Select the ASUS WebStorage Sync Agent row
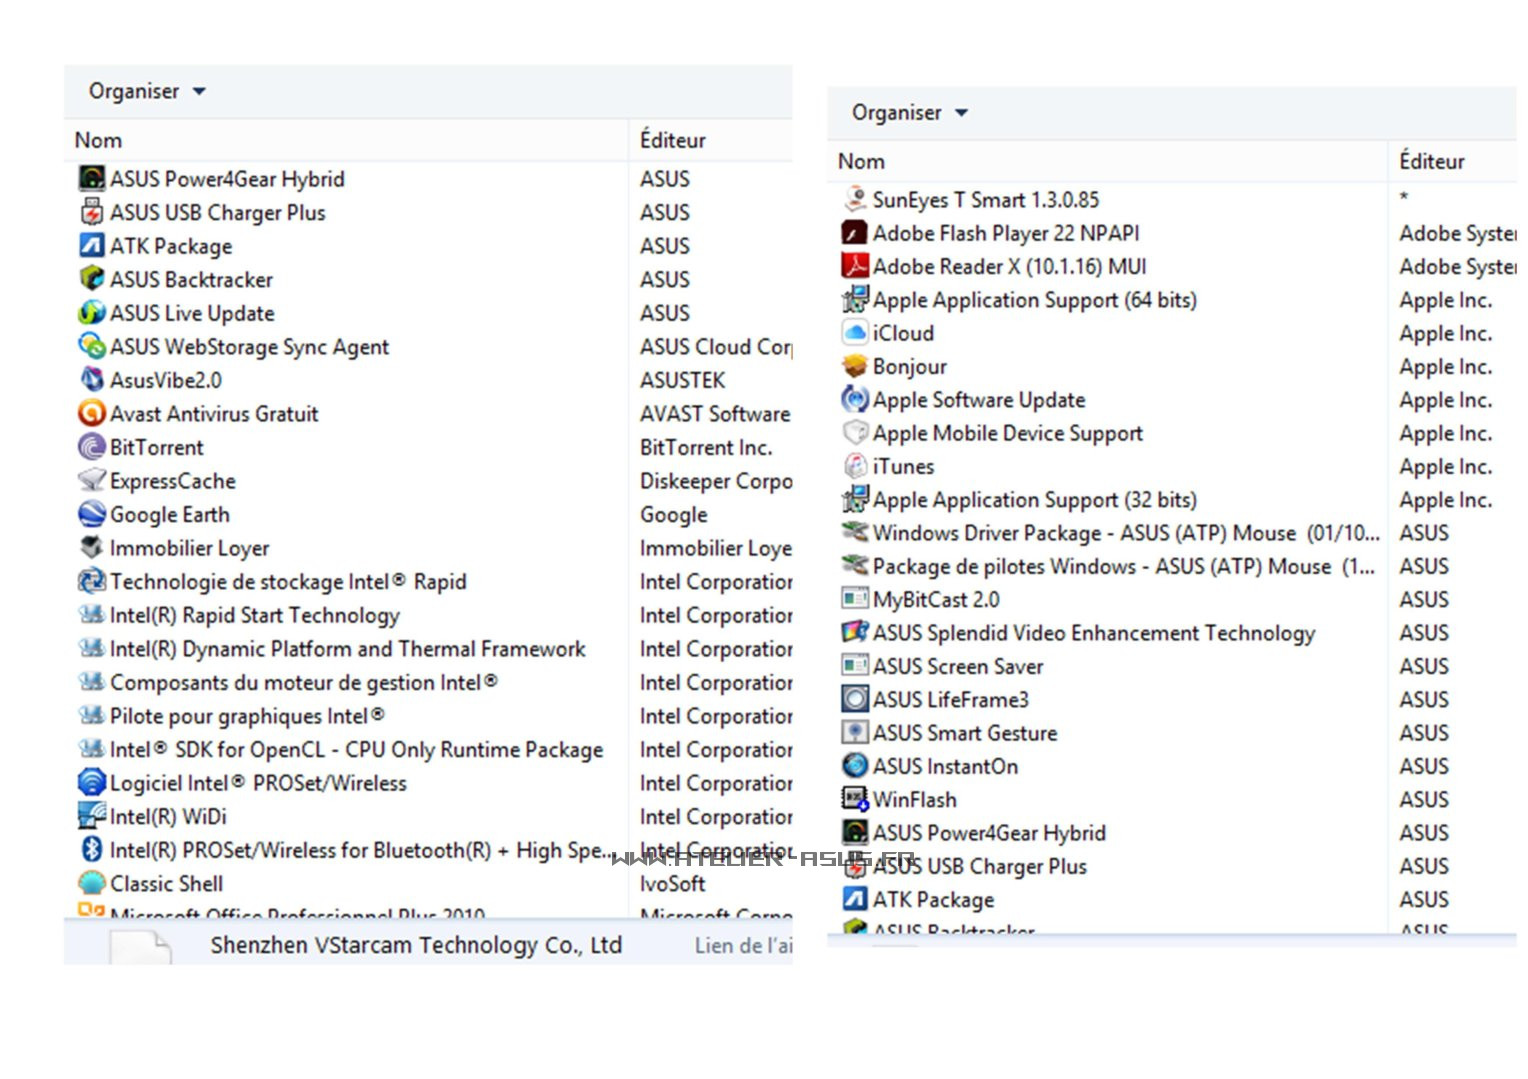 tap(249, 347)
